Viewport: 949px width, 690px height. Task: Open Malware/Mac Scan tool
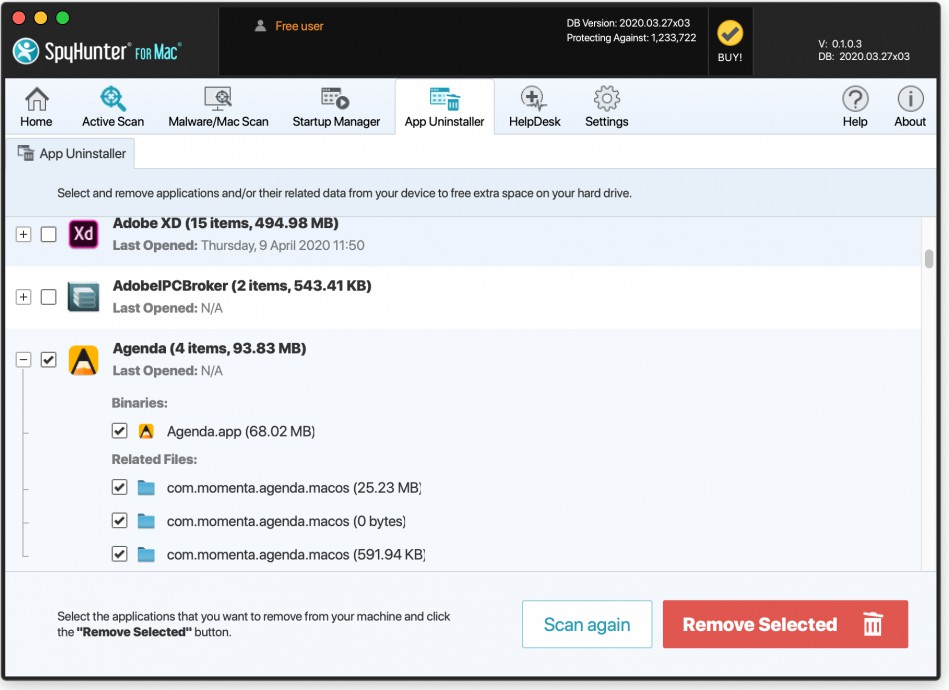point(218,106)
